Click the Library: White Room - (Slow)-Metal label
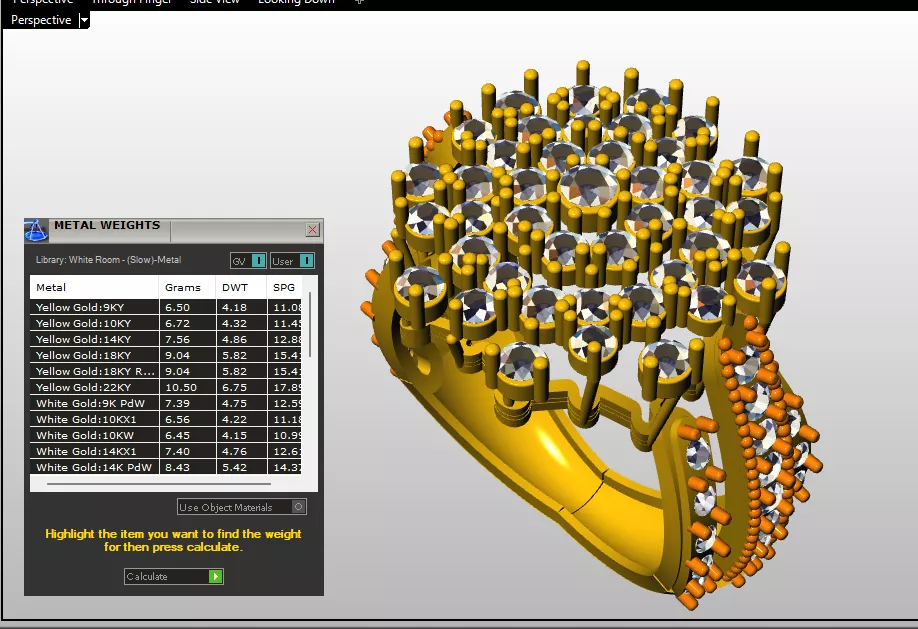 click(x=108, y=259)
